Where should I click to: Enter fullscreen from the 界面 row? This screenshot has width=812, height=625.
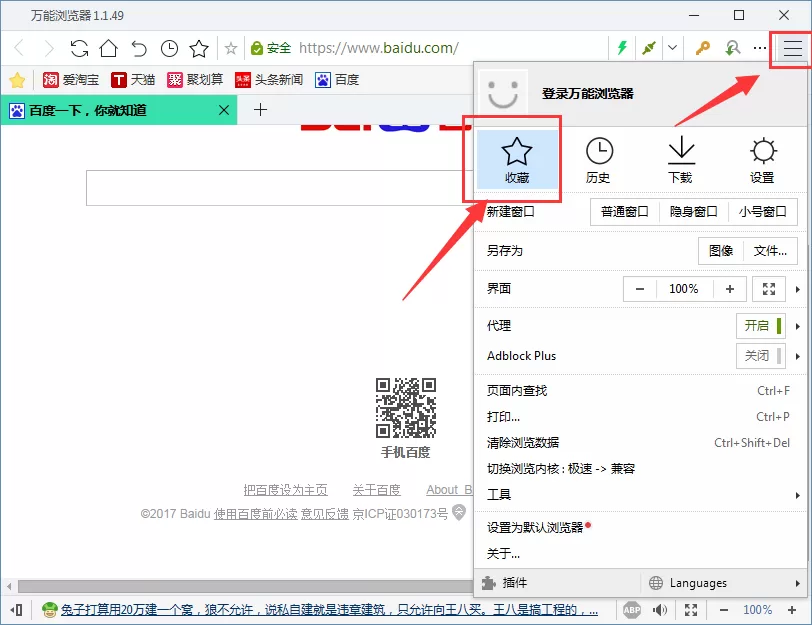768,289
